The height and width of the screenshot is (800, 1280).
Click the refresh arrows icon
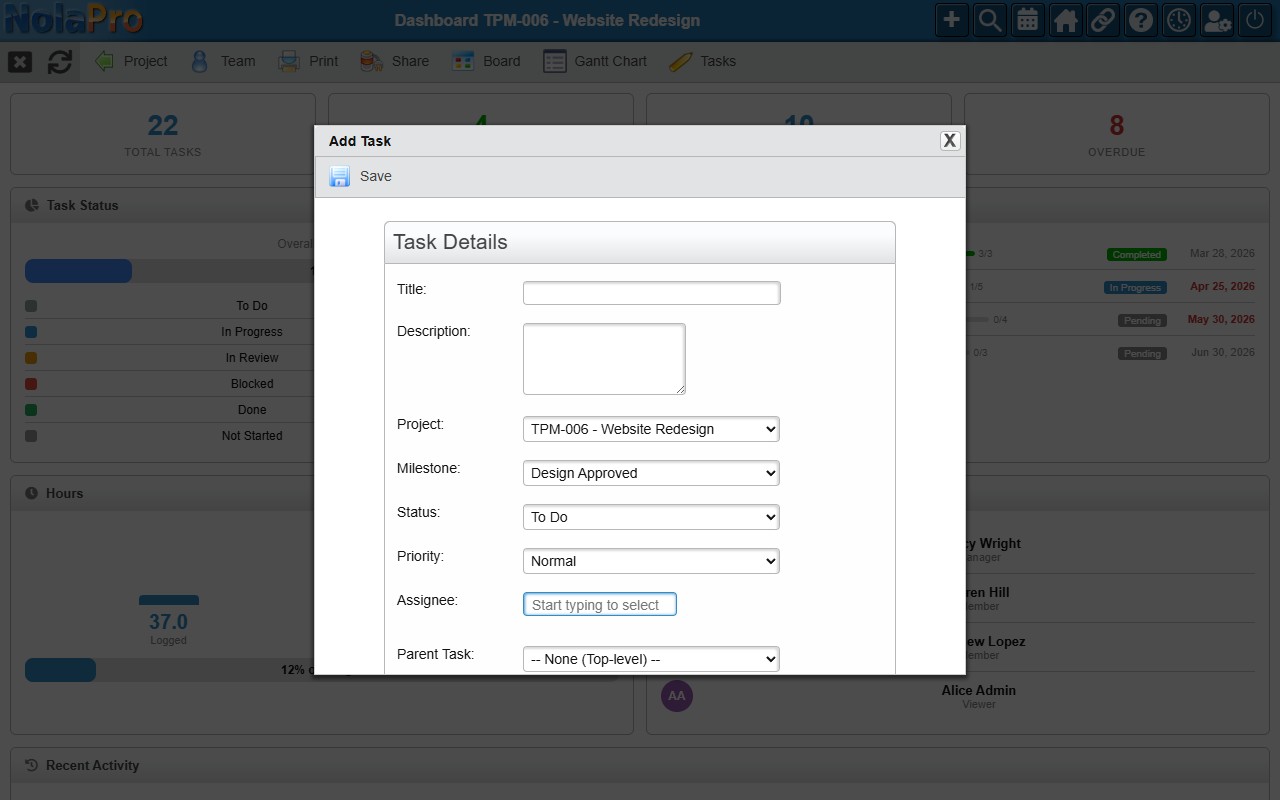point(60,62)
